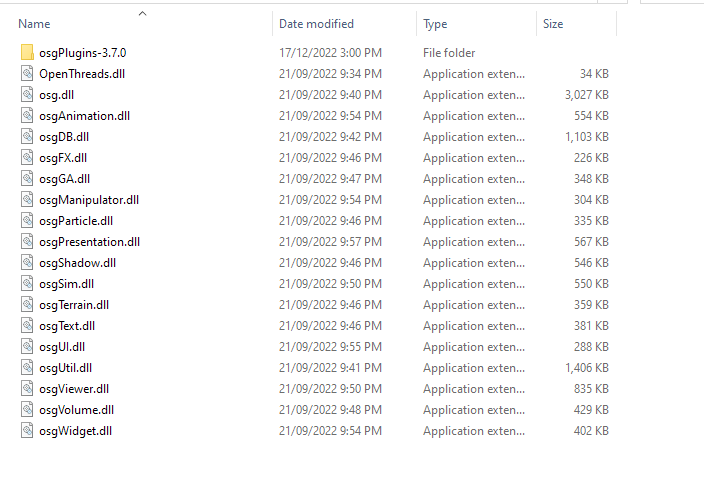704x503 pixels.
Task: Click the 21/09/2022 9:34 PM date
Action: click(330, 74)
